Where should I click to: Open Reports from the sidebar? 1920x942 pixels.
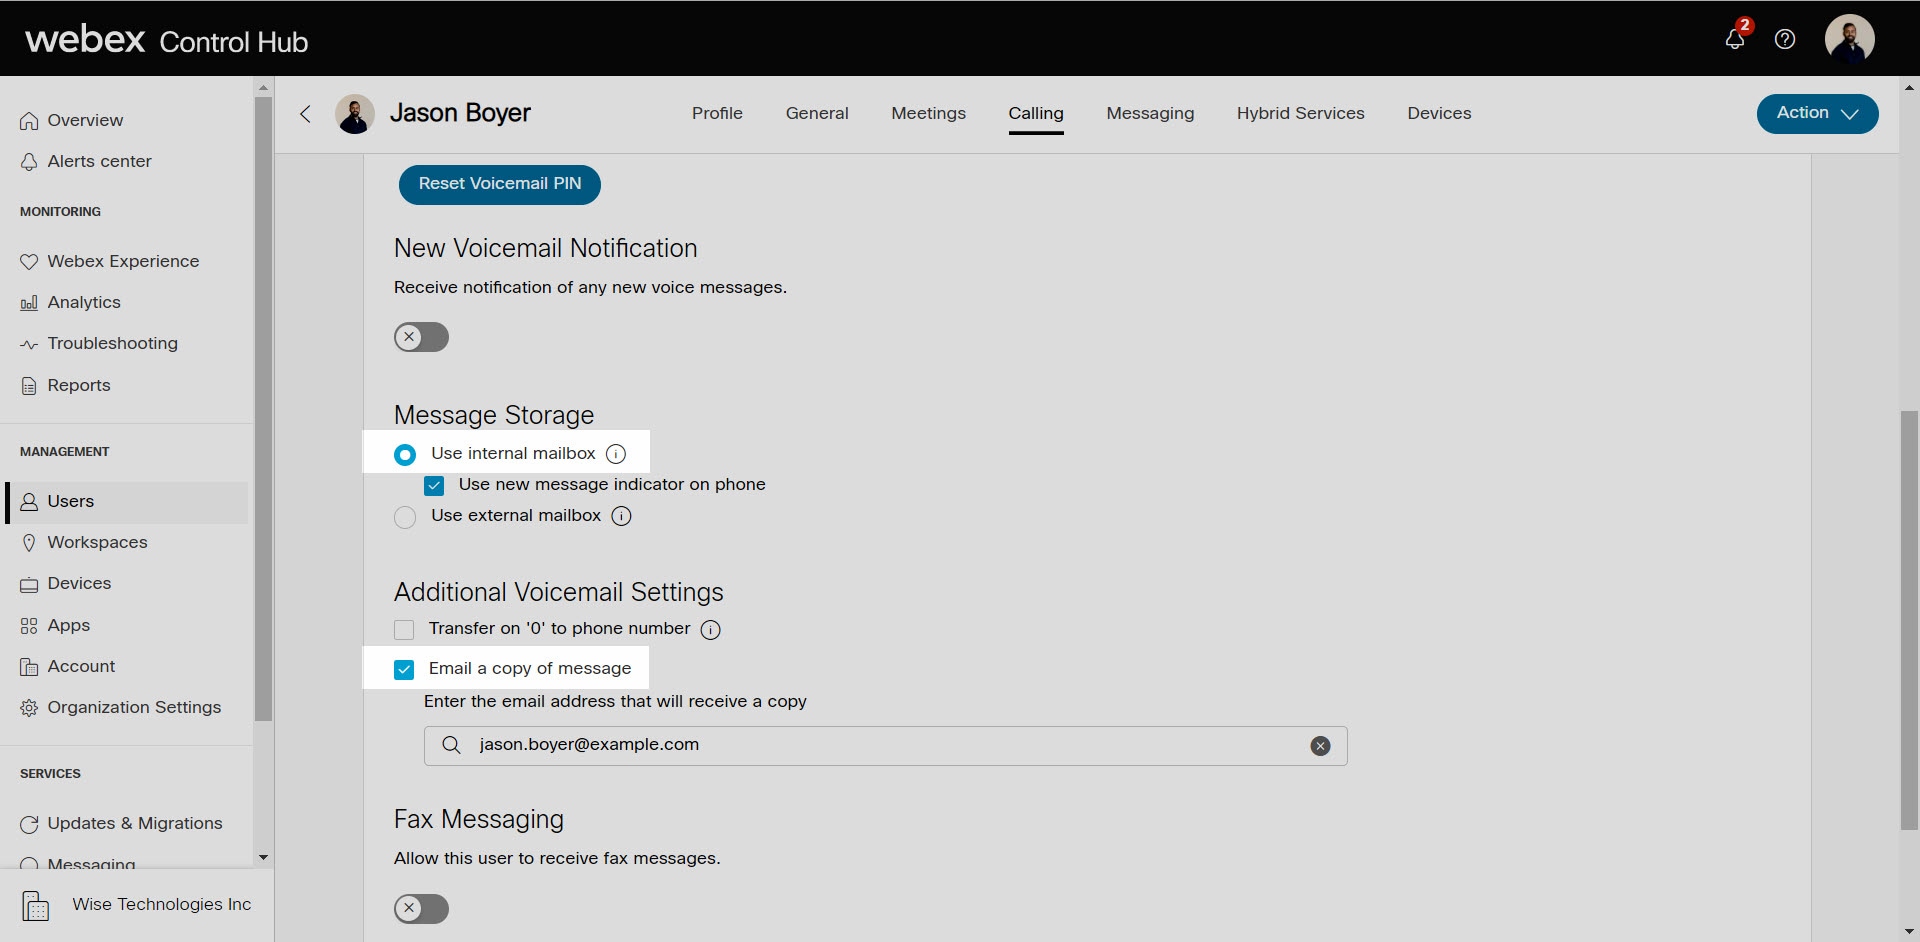pos(78,385)
